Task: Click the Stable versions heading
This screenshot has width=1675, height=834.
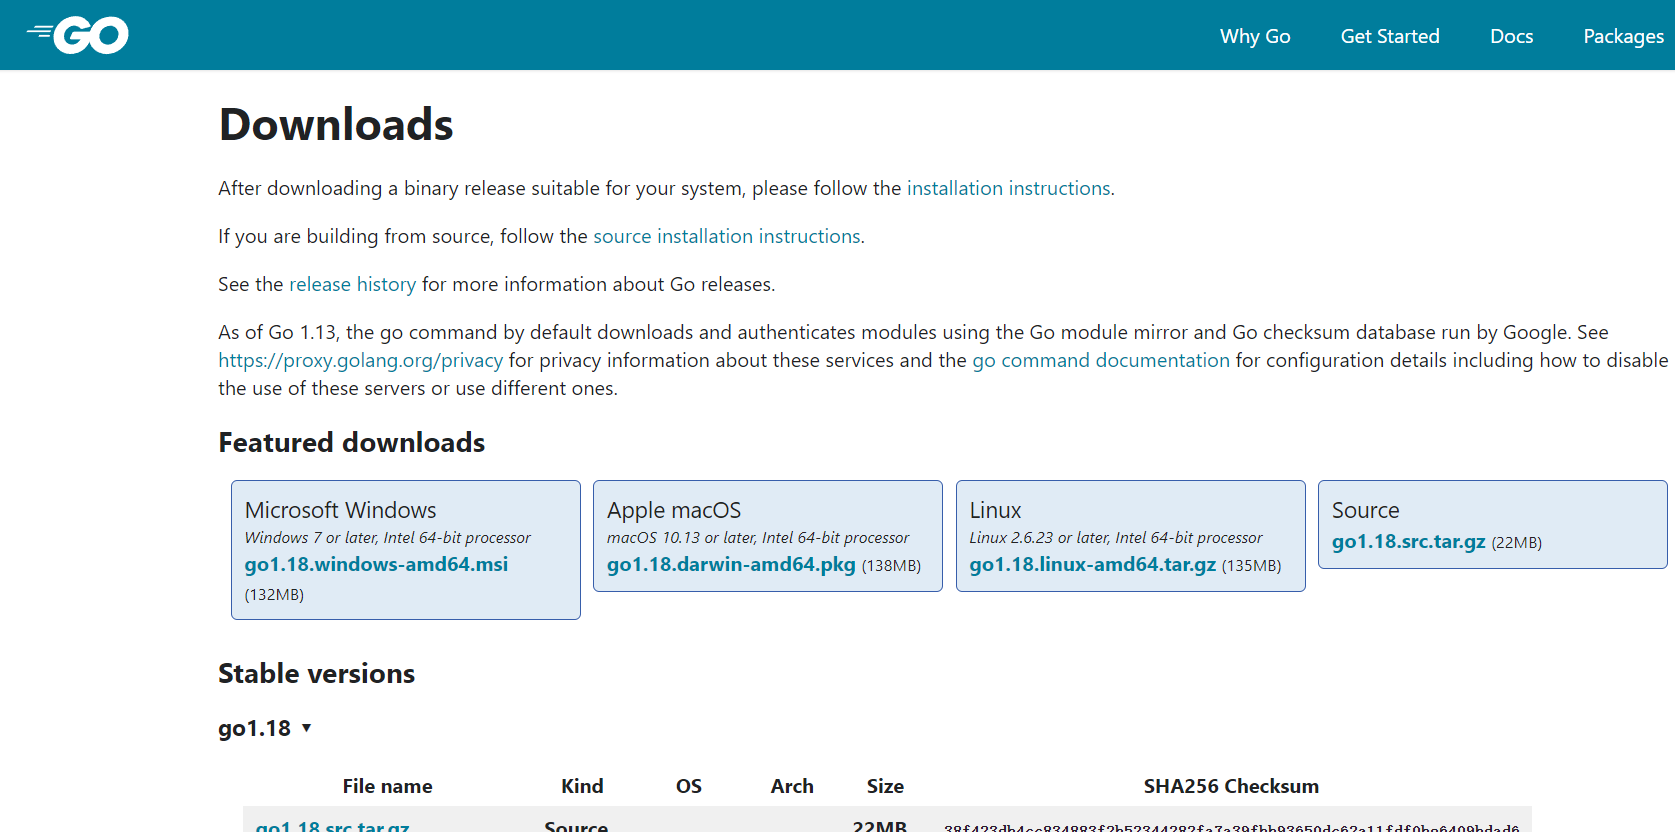Action: tap(316, 673)
